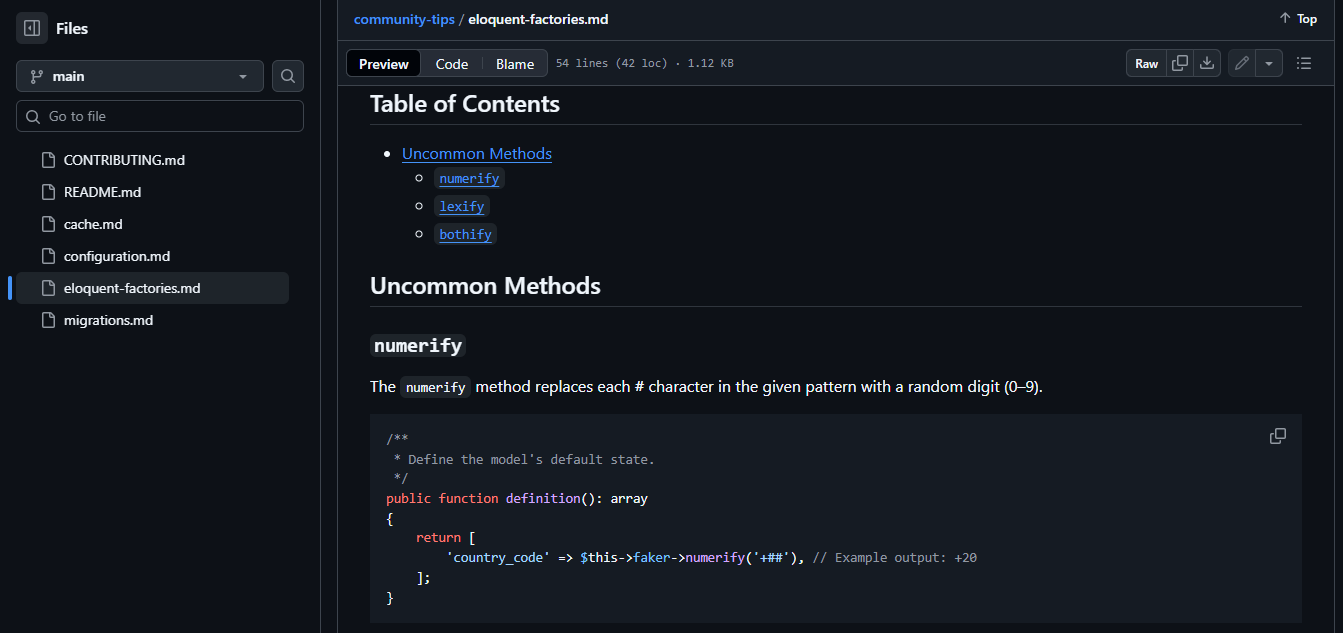1343x633 pixels.
Task: Open the main branch selector dropdown
Action: click(x=140, y=76)
